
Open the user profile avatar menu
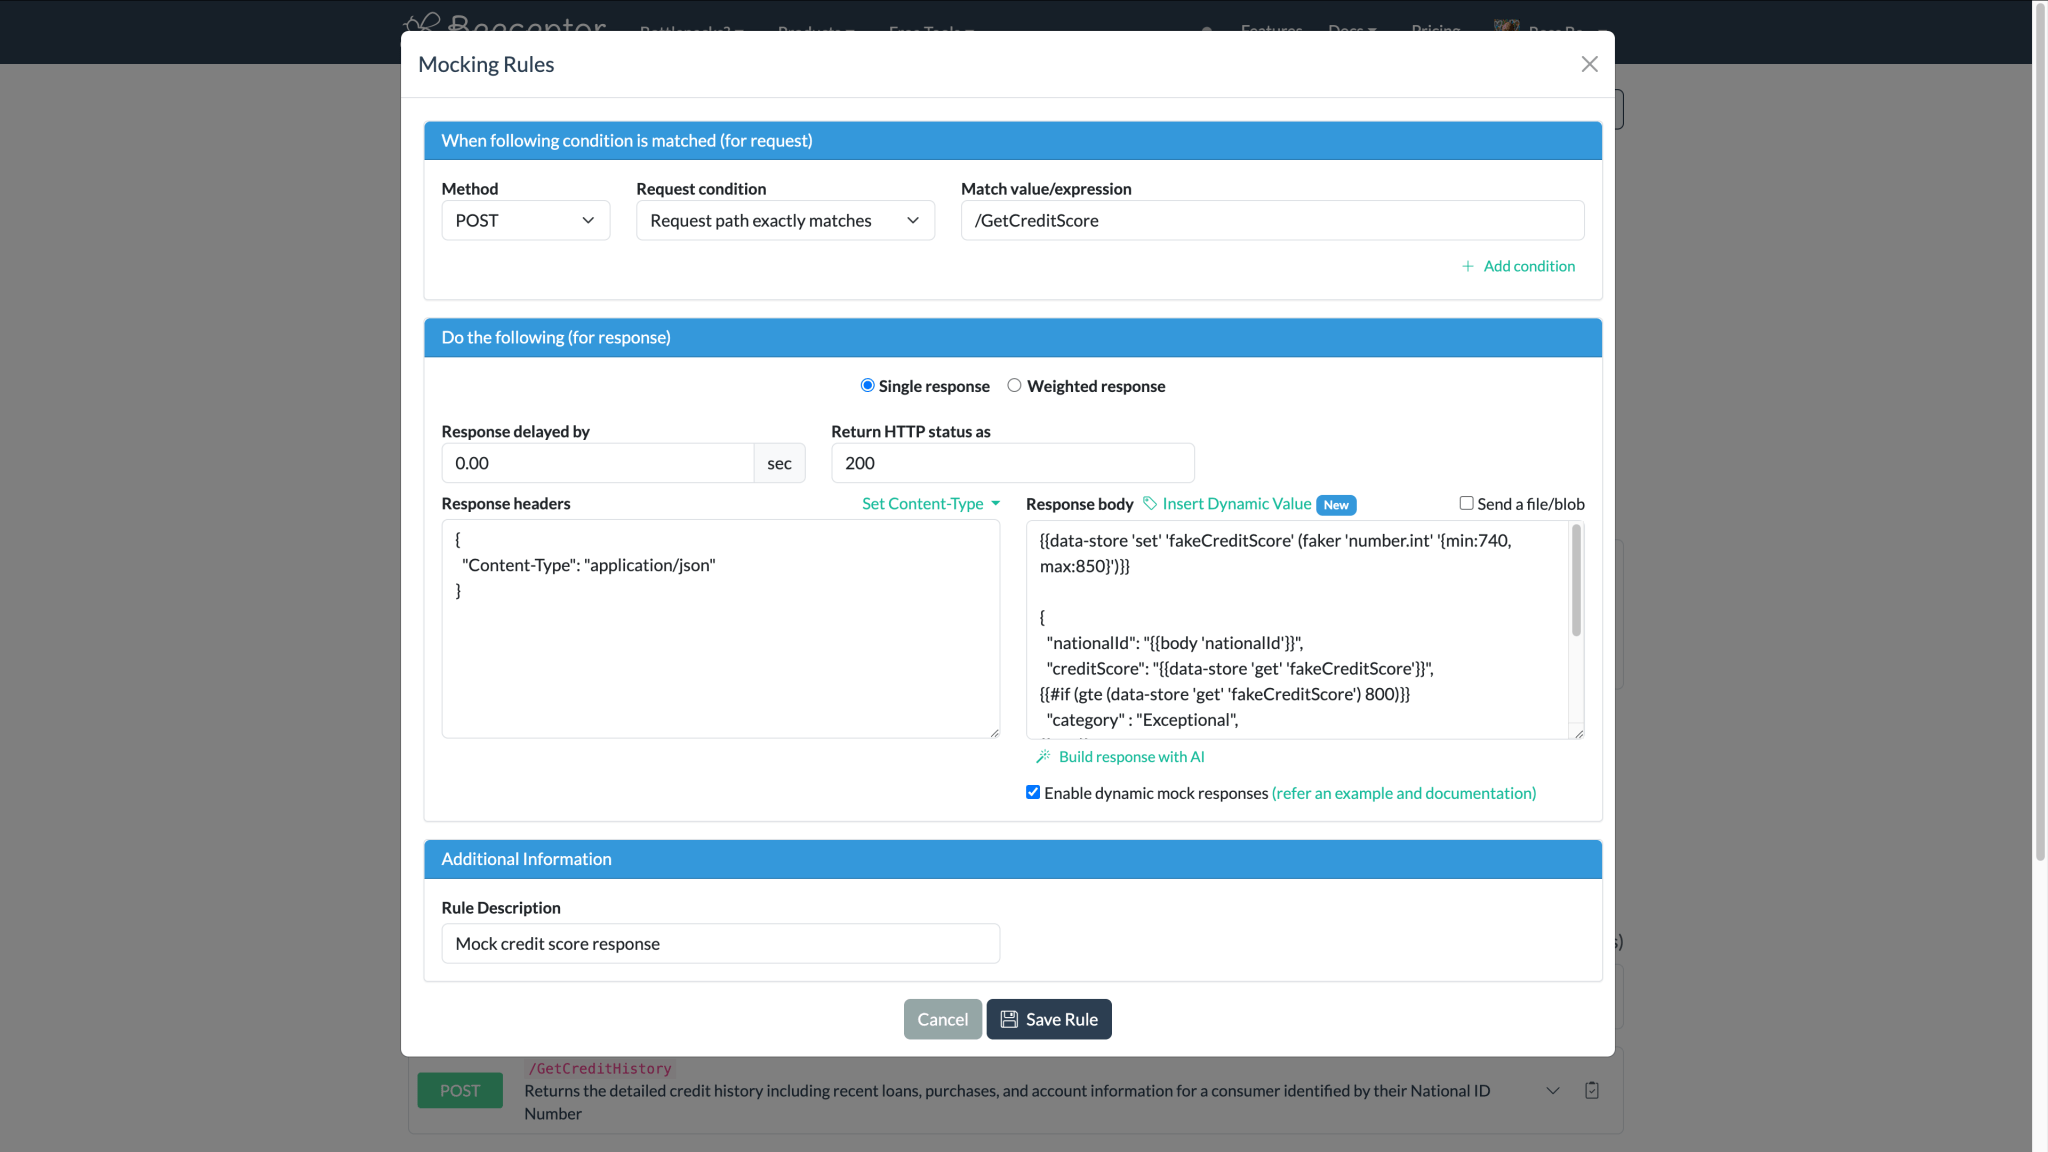click(x=1505, y=28)
